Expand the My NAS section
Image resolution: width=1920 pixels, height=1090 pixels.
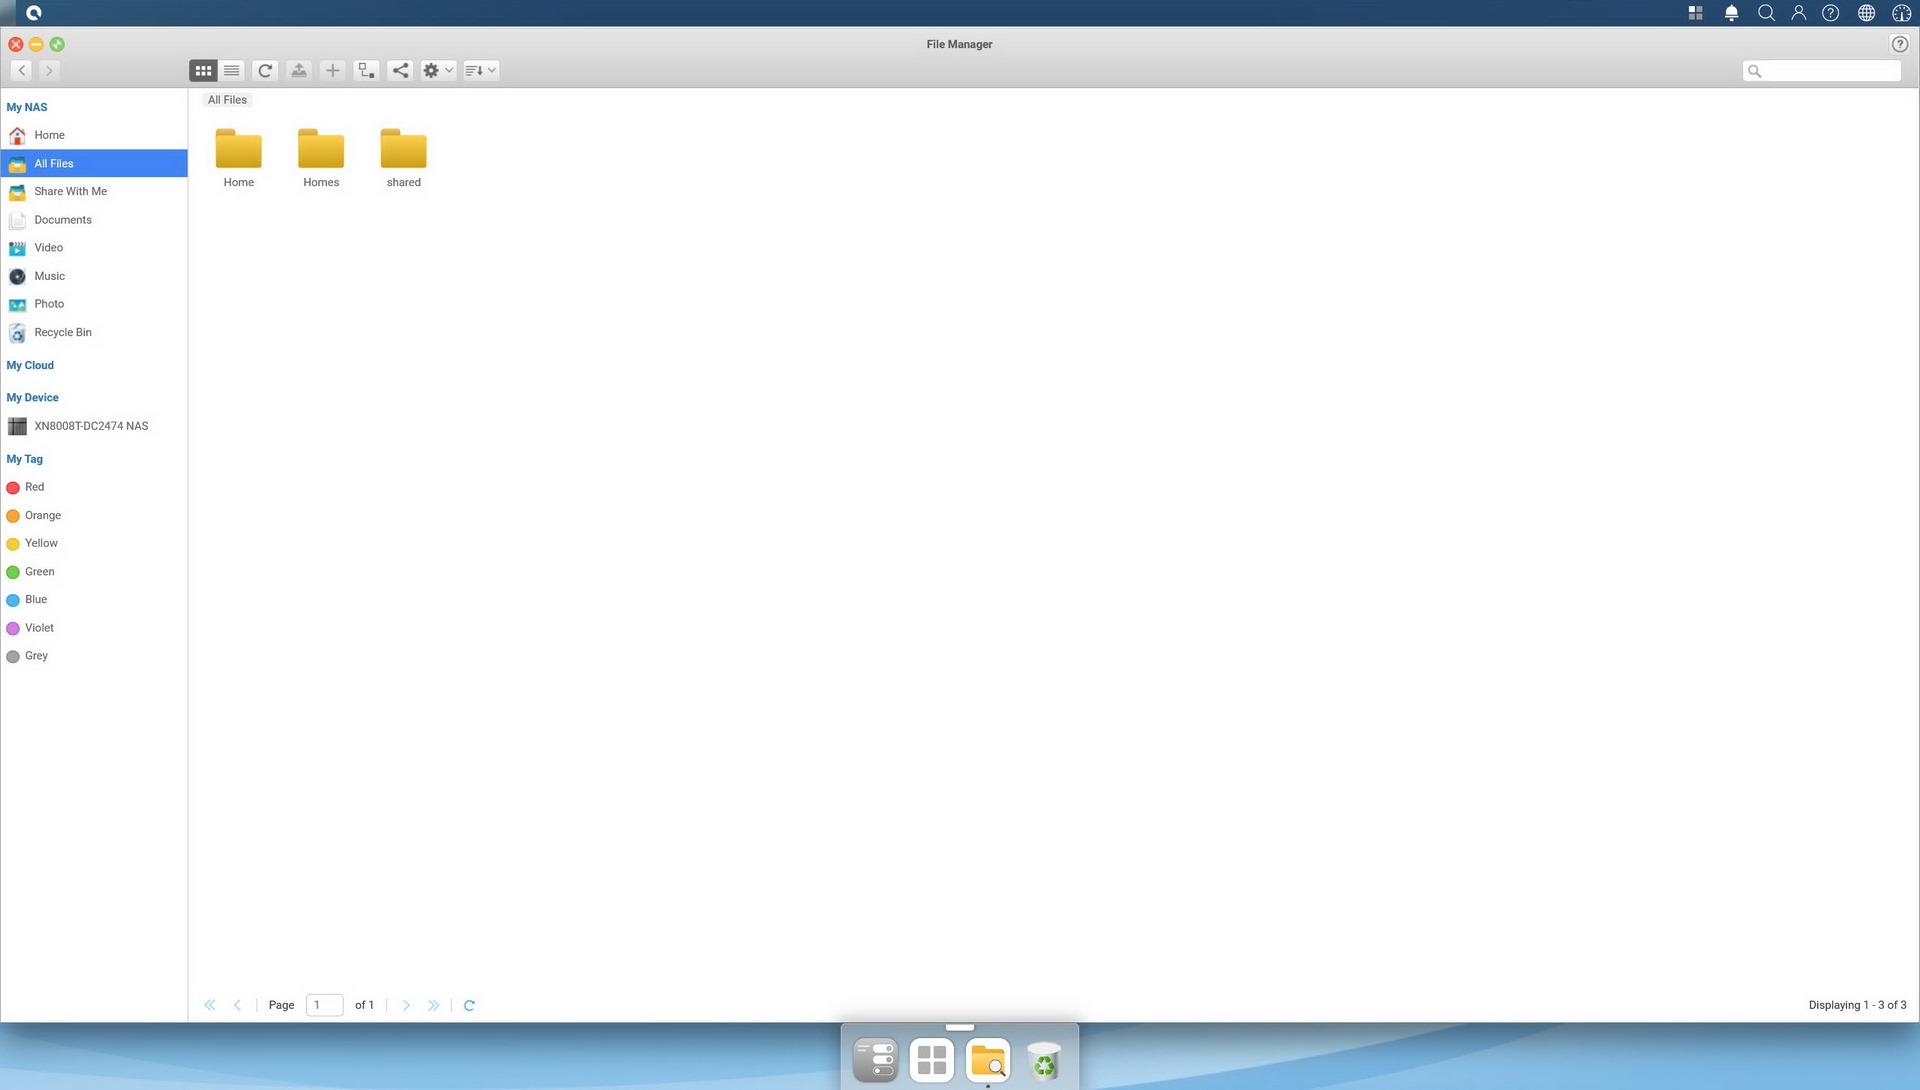[x=27, y=107]
